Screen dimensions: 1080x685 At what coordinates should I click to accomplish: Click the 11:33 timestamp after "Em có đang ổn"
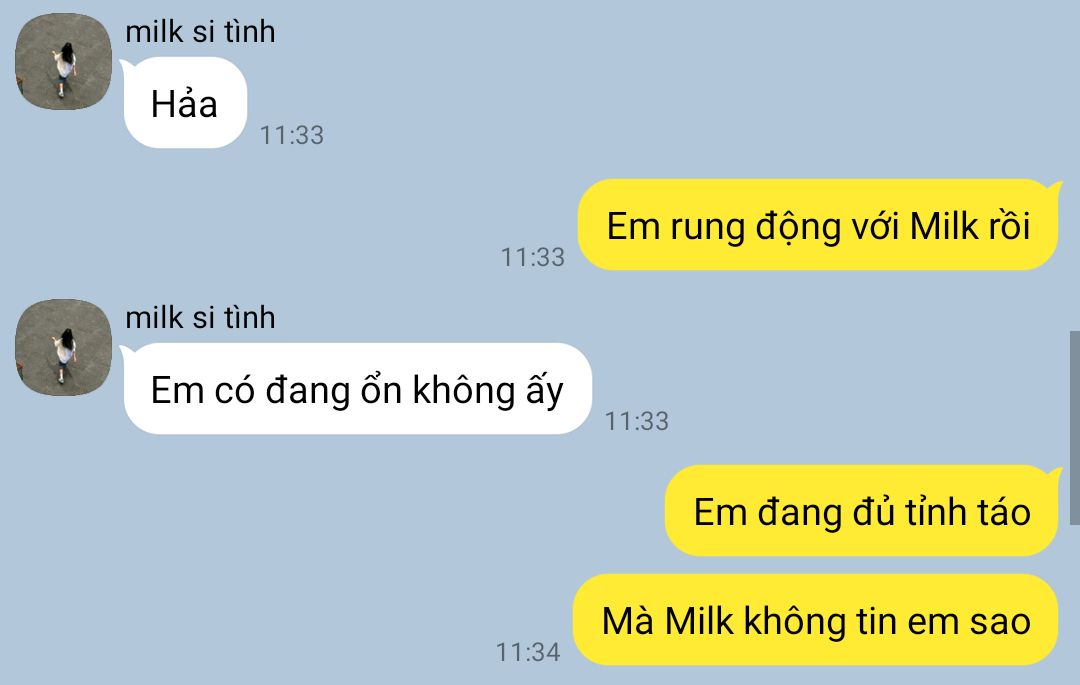coord(637,421)
